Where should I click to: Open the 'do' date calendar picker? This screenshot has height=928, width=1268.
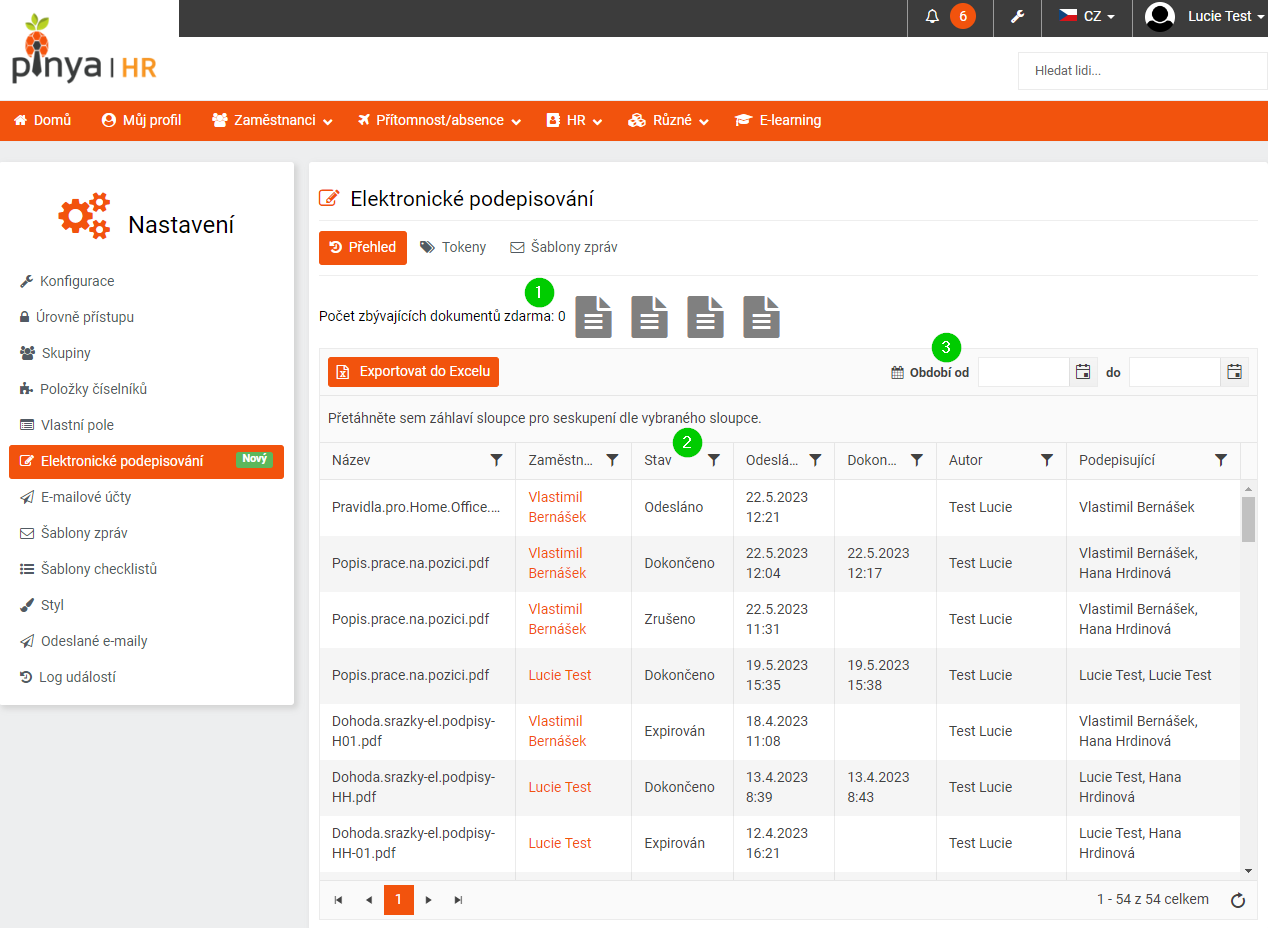point(1234,372)
